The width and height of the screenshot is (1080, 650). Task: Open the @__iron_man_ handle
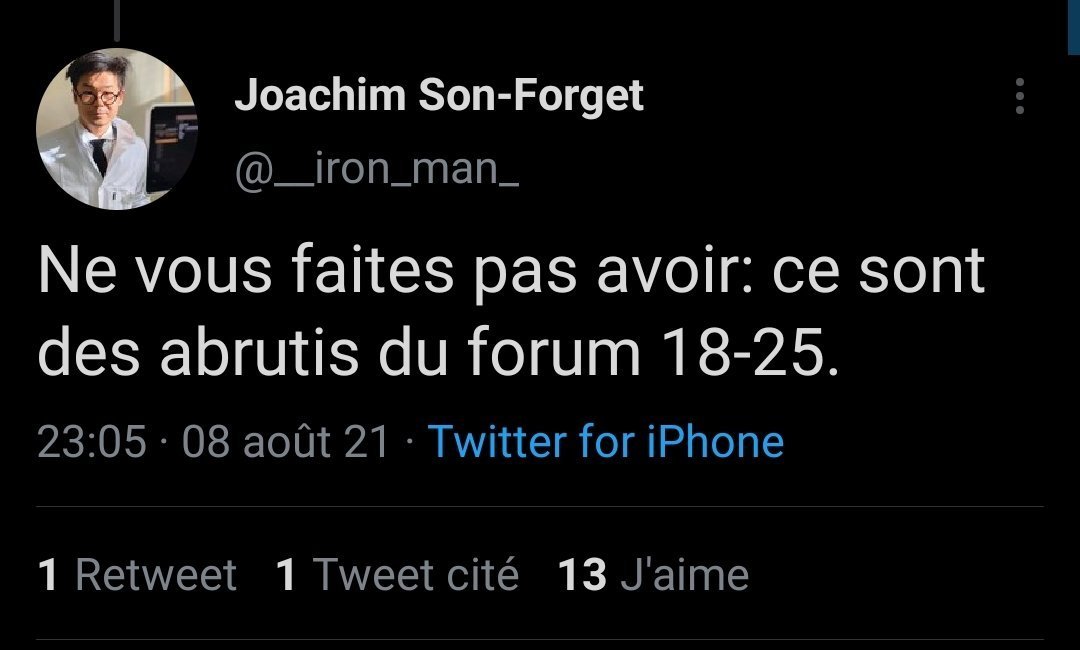coord(377,169)
